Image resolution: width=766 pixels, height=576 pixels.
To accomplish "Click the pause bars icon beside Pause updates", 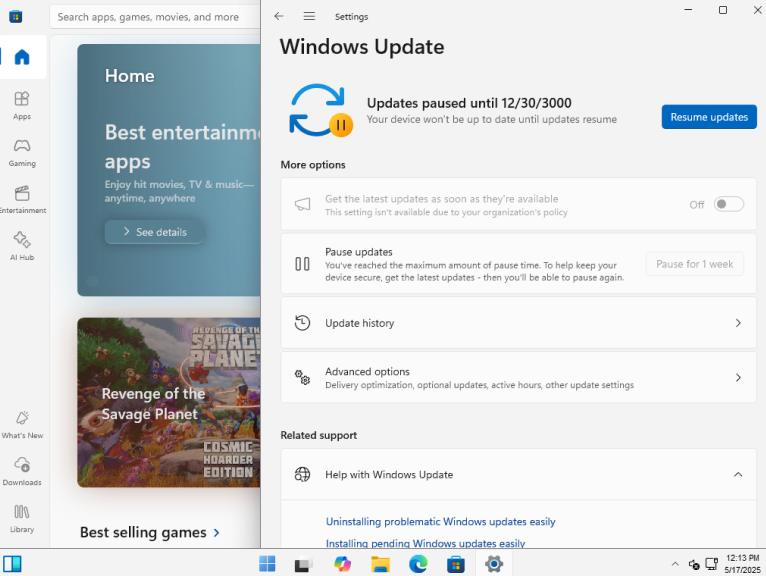I will click(x=302, y=264).
